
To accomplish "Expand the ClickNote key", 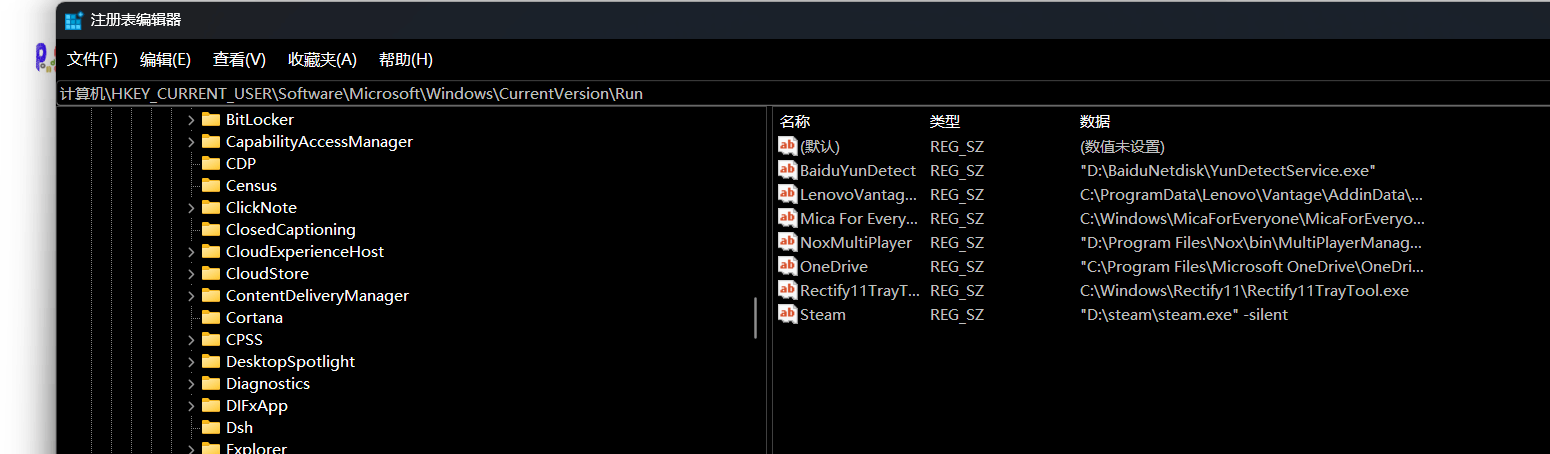I will point(191,208).
